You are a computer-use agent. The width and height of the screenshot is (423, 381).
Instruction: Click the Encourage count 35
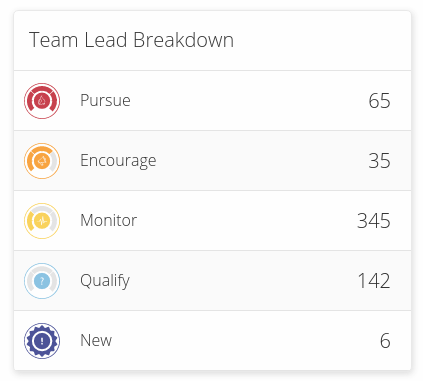click(x=379, y=161)
